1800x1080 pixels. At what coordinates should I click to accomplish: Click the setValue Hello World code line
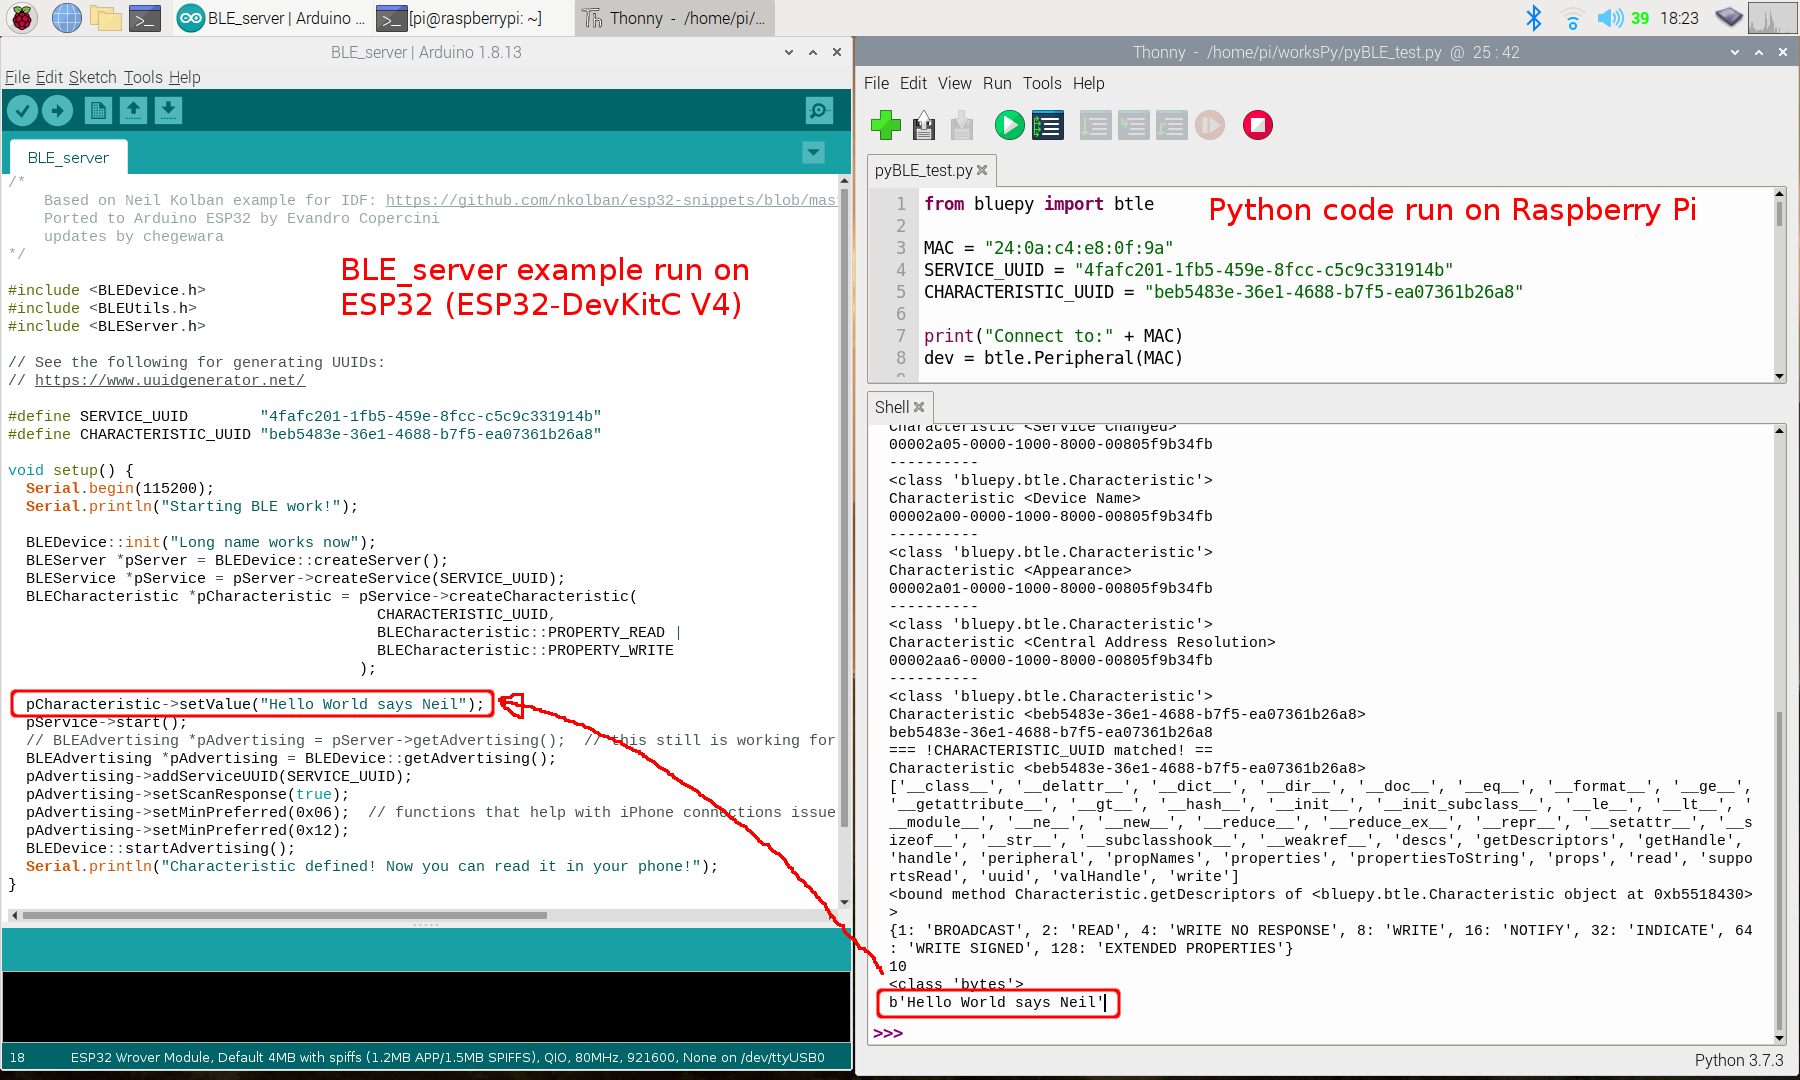(254, 704)
